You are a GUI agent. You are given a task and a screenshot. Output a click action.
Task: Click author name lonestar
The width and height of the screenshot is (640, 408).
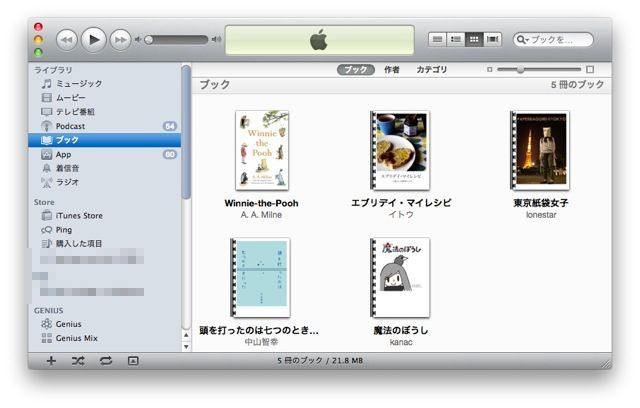tap(541, 215)
